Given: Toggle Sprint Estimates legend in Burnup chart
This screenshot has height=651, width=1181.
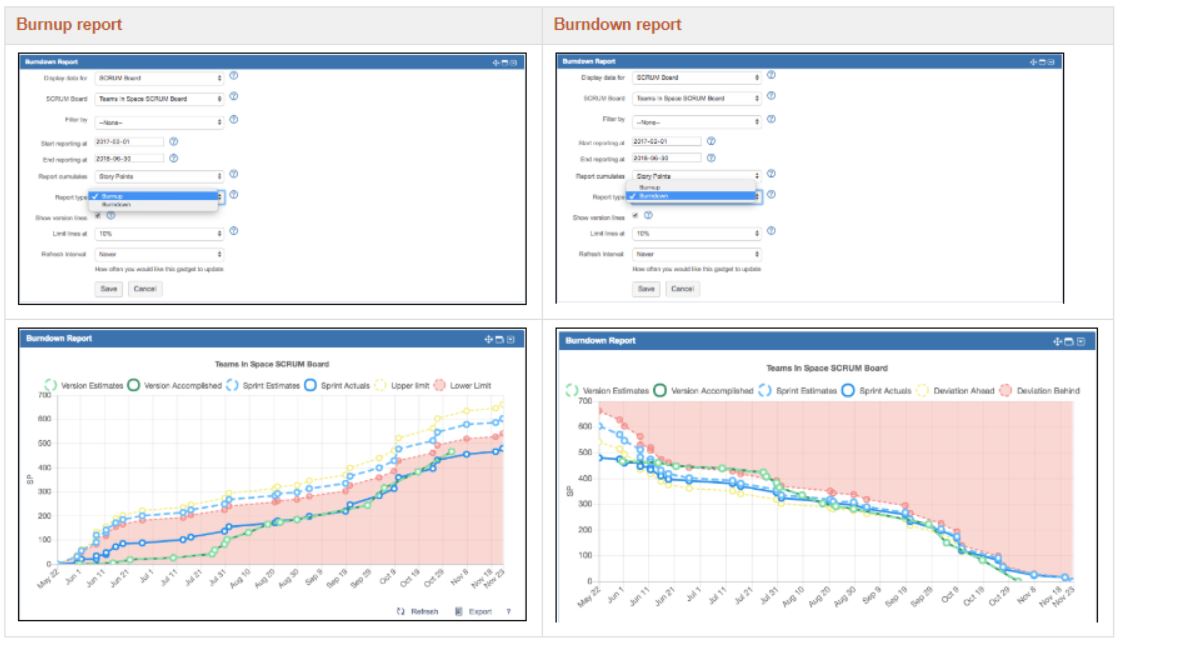Looking at the screenshot, I should tap(263, 386).
